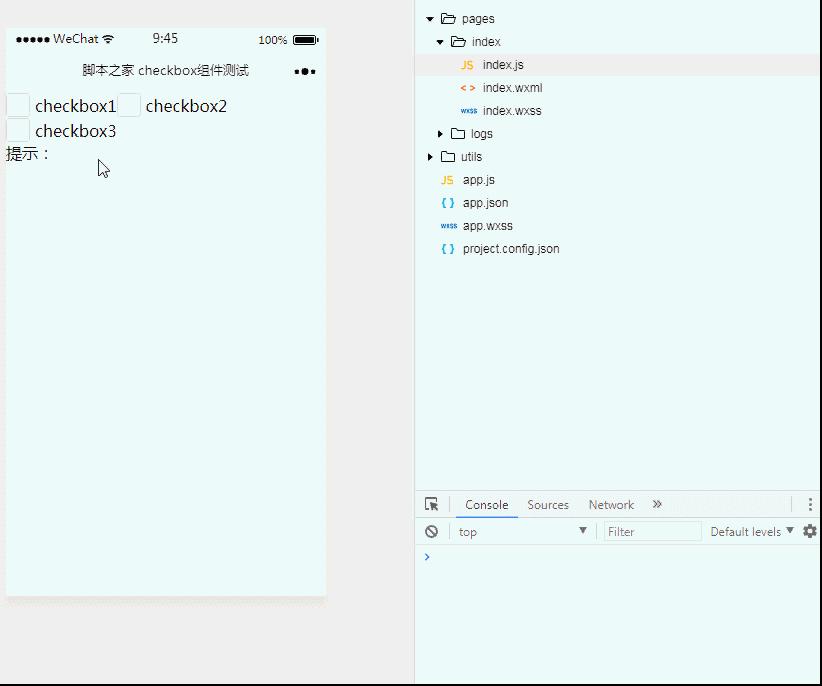Screen dimensions: 822x686
Task: Click the inspect element picker icon
Action: [431, 504]
